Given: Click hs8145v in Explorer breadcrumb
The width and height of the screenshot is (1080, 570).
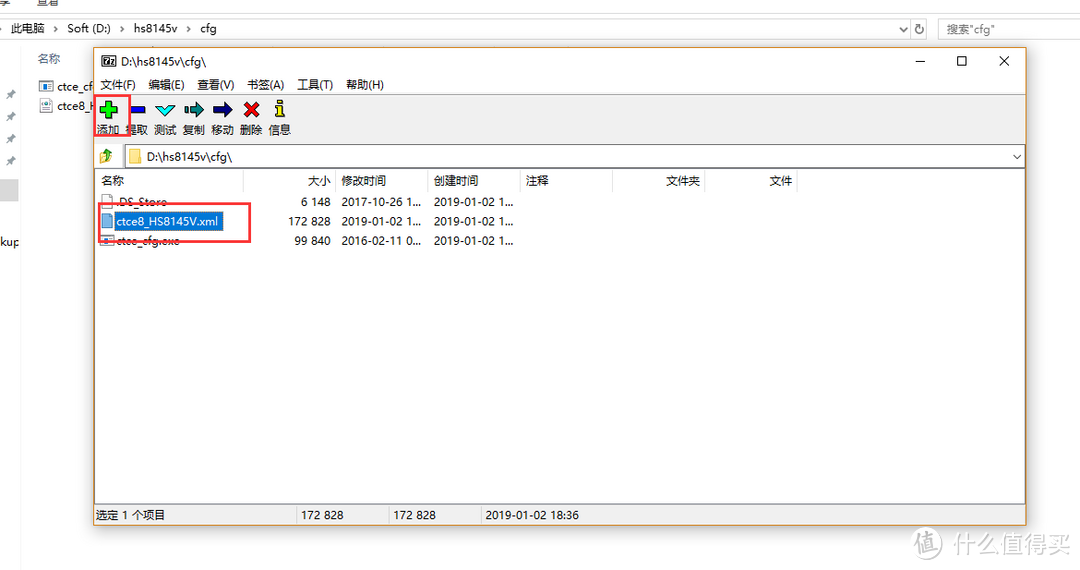Looking at the screenshot, I should [155, 28].
